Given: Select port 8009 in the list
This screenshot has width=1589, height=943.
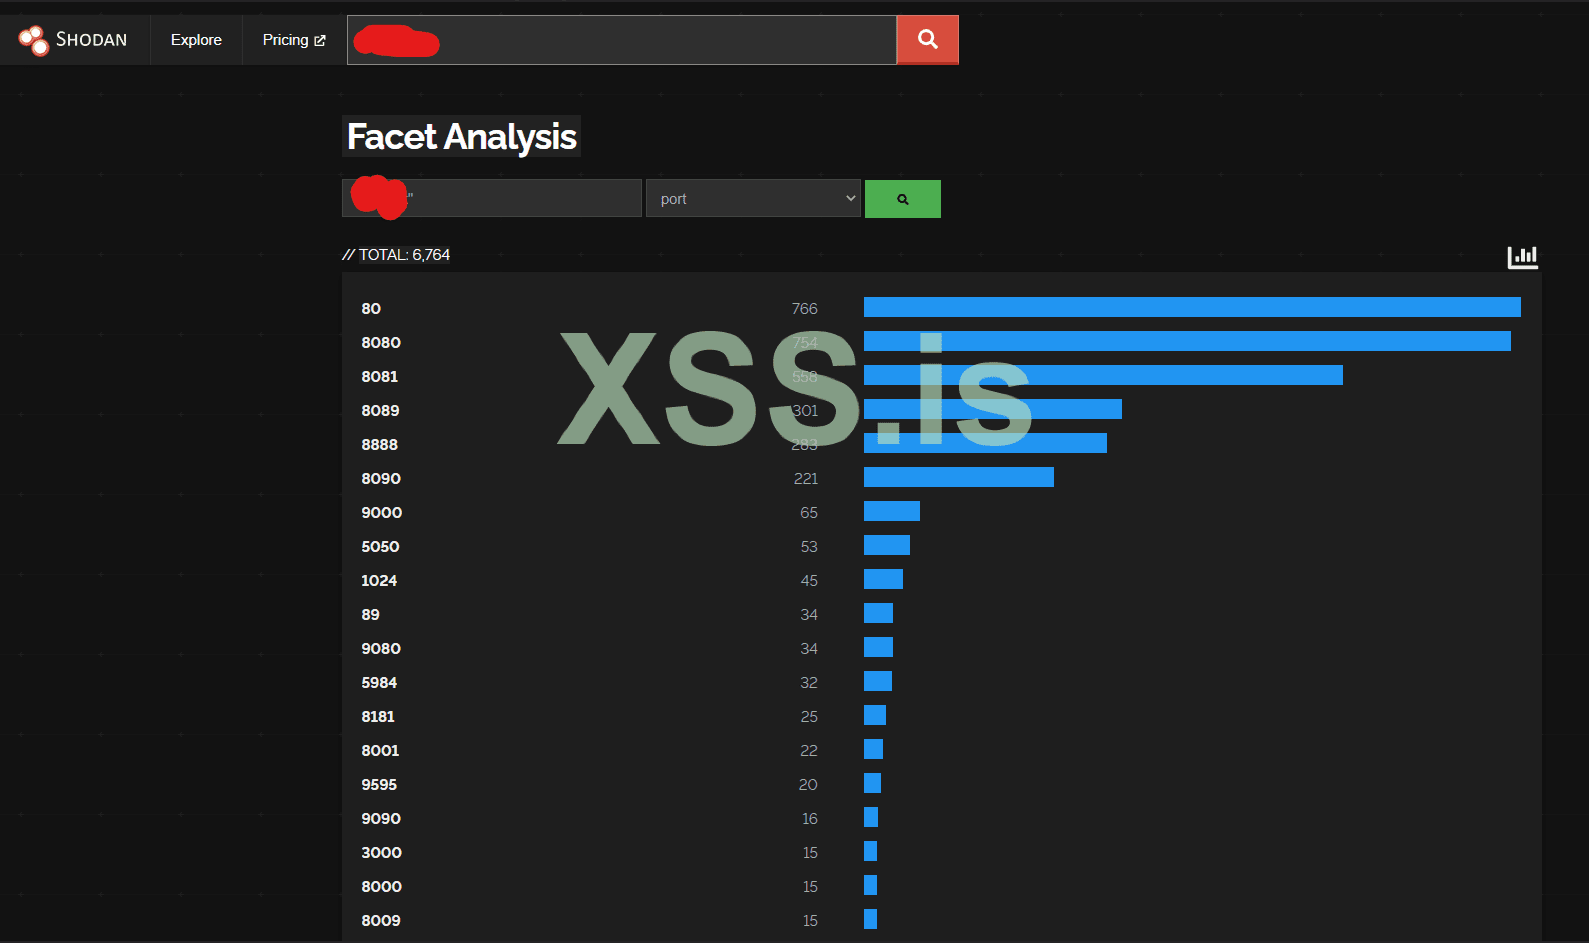Looking at the screenshot, I should coord(381,920).
